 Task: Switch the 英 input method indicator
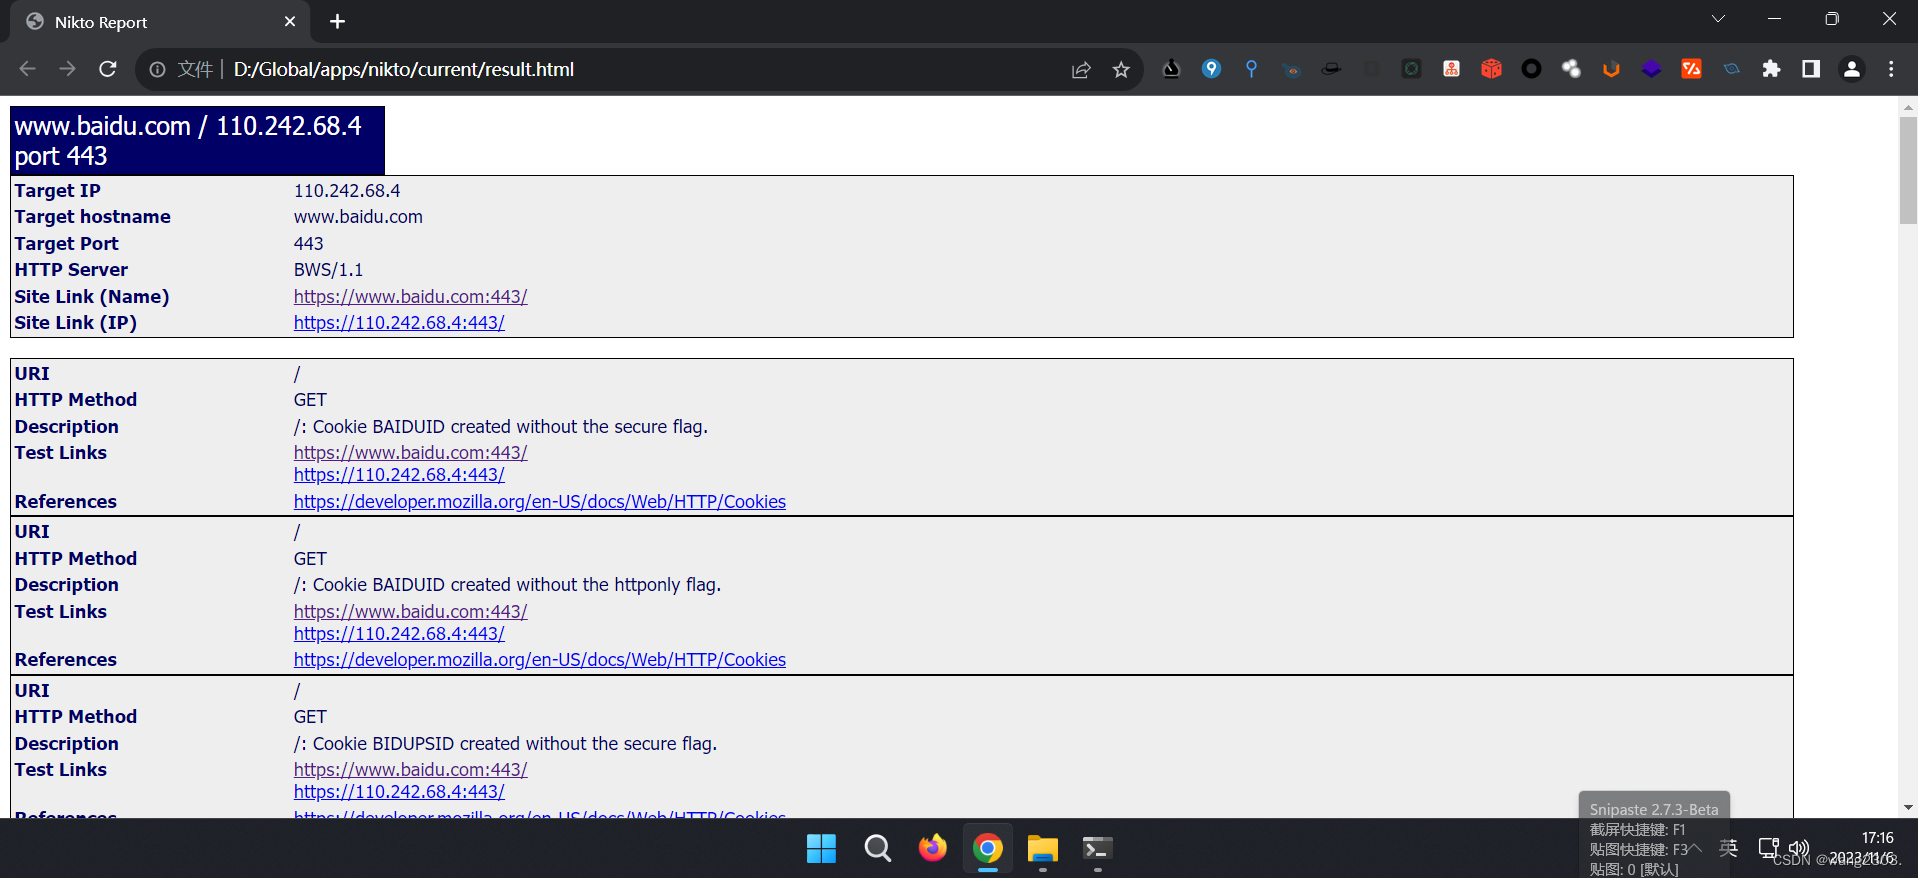point(1728,848)
